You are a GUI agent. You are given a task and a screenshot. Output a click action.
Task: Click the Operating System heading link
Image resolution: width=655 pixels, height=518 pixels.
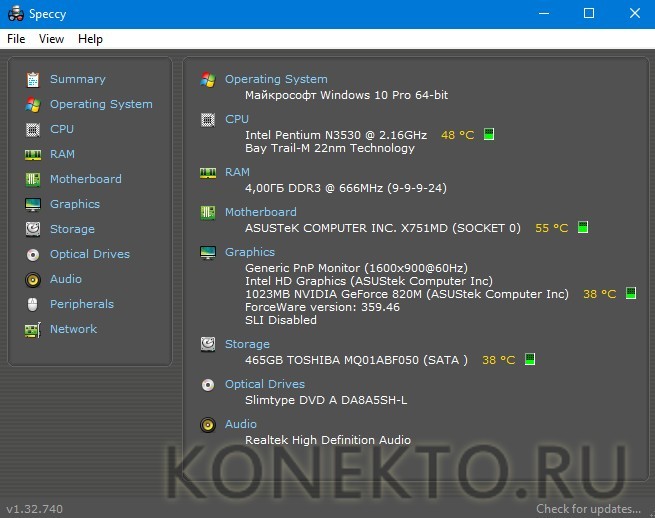pos(276,79)
